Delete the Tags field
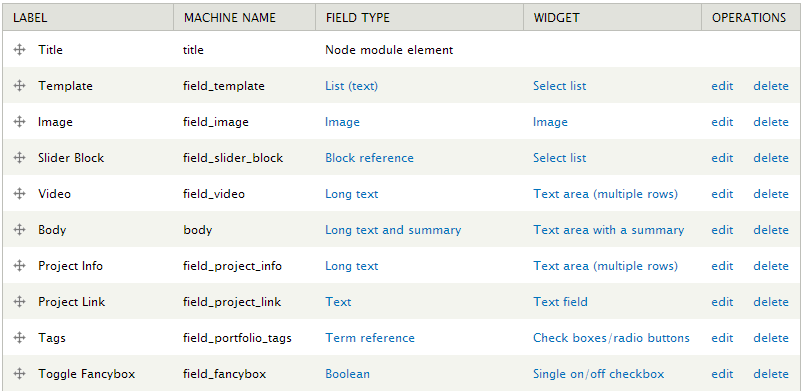804x391 pixels. click(771, 338)
